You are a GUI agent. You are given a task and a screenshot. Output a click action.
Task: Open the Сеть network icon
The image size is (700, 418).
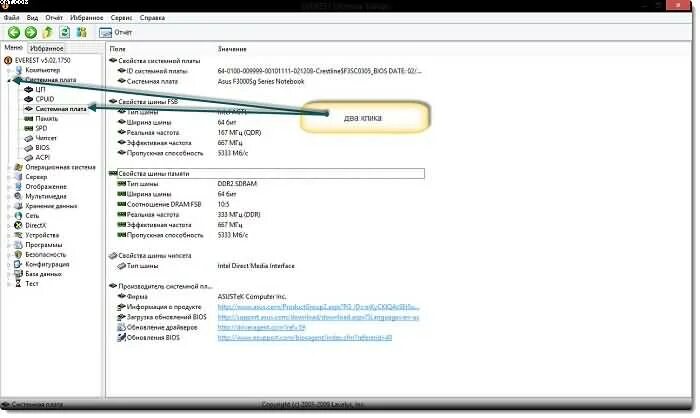click(x=18, y=216)
